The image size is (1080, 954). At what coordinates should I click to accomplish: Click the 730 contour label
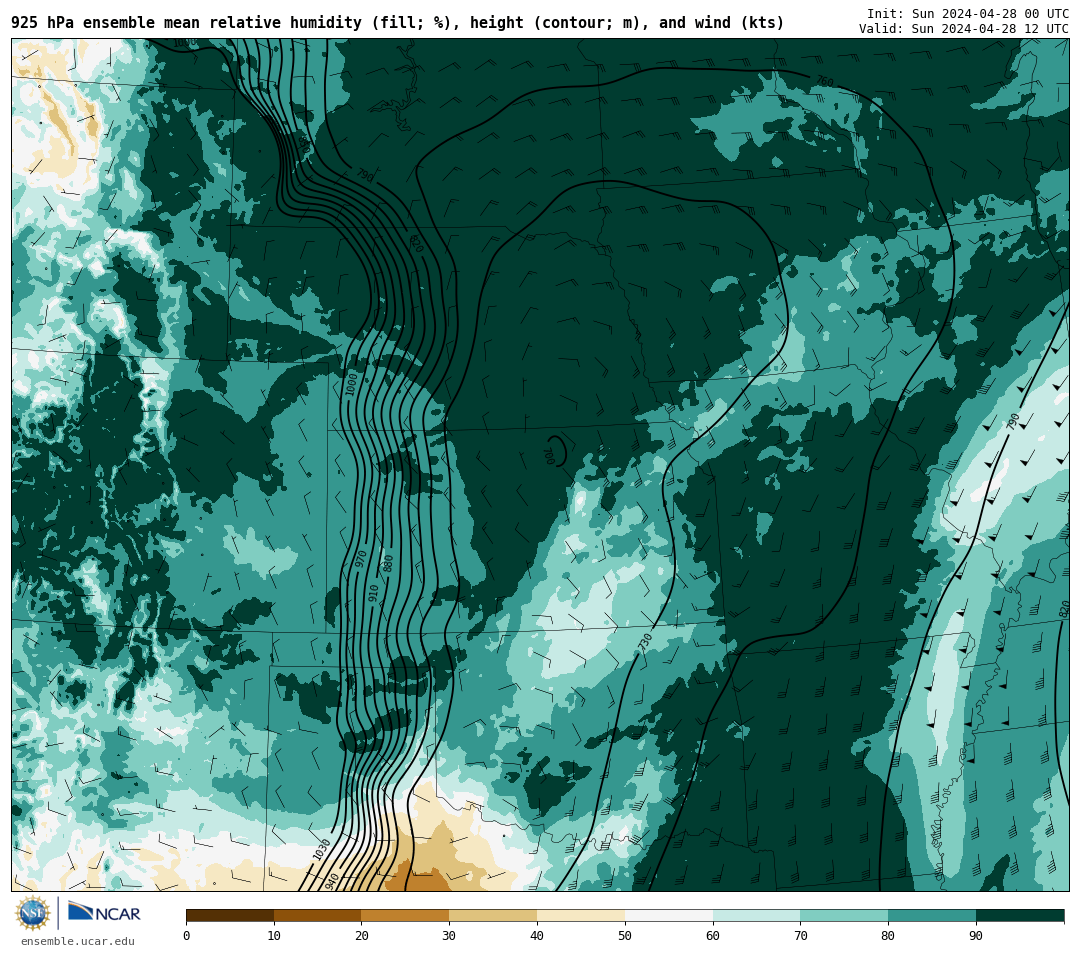click(645, 642)
